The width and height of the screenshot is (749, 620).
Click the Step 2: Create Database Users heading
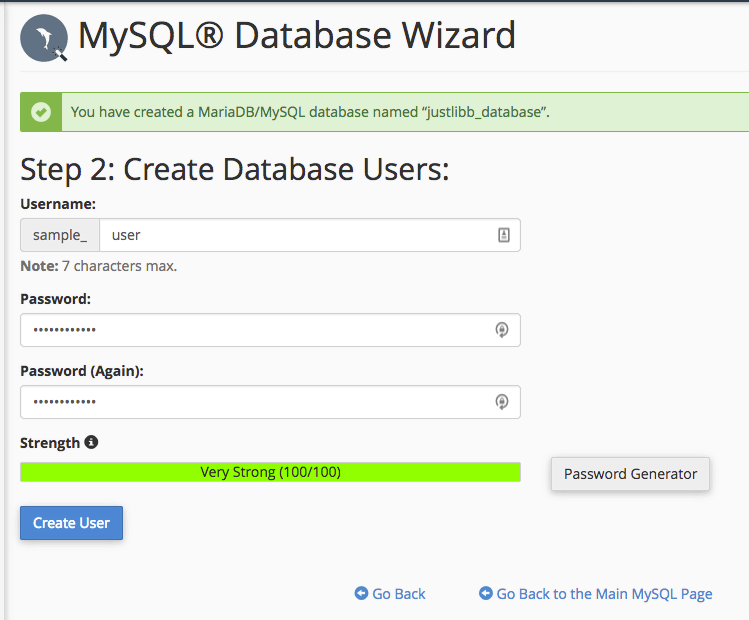point(235,170)
